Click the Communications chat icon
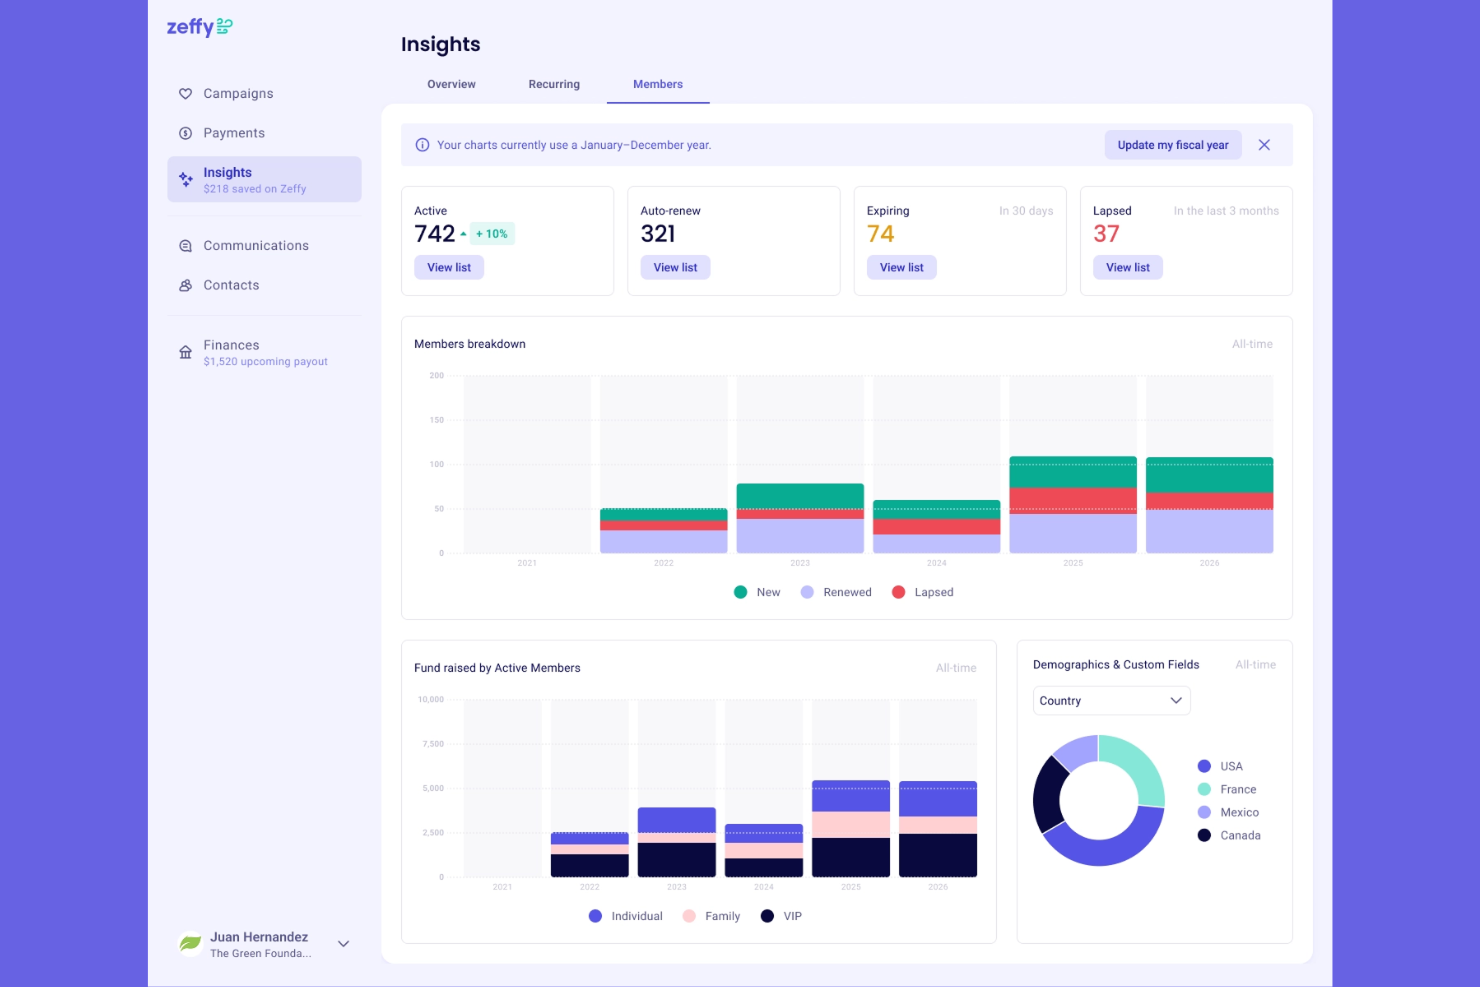 [x=185, y=246]
